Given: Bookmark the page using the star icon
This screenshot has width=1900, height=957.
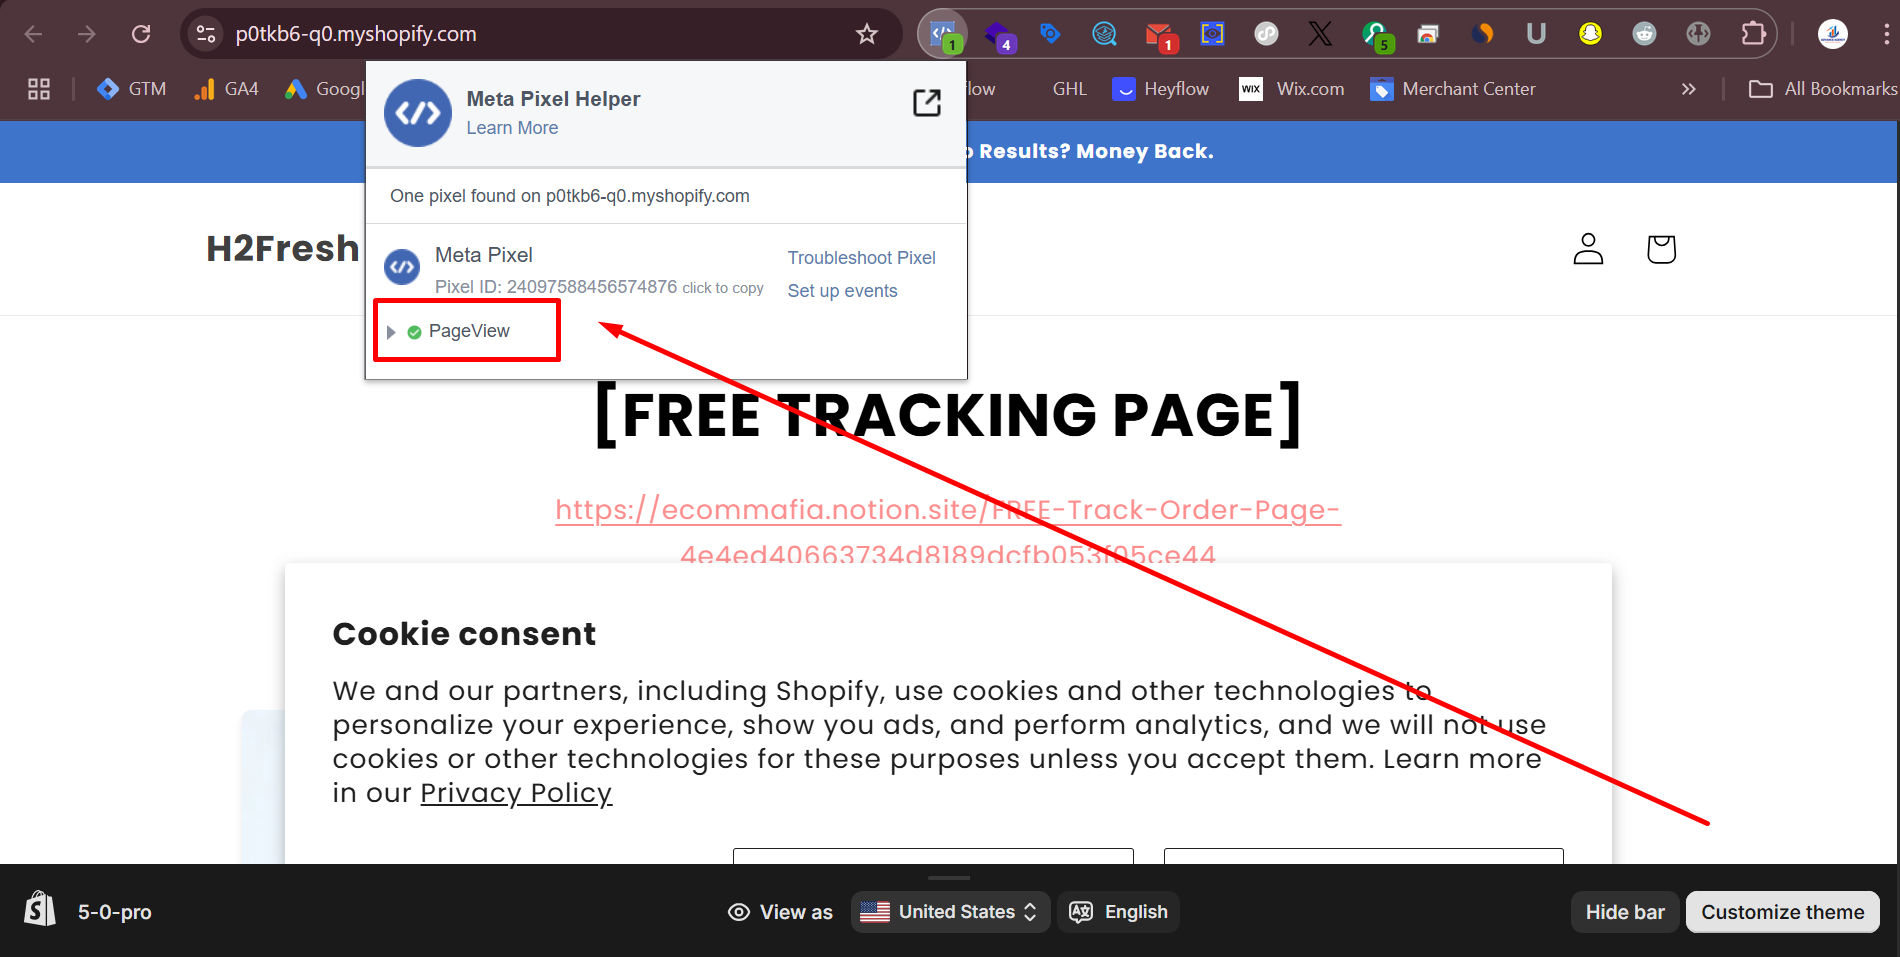Looking at the screenshot, I should click(x=866, y=33).
